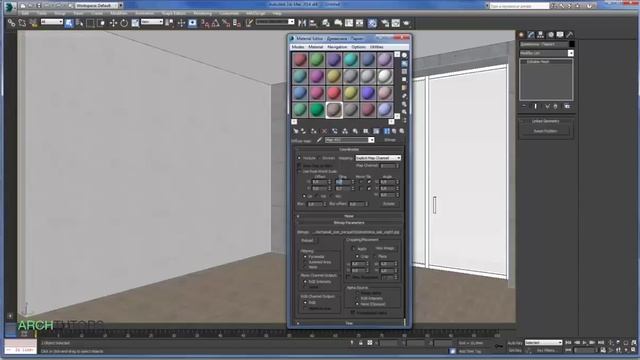Click the Pick Material eyedropper
Screen dimensions: 640x360
click(320, 140)
